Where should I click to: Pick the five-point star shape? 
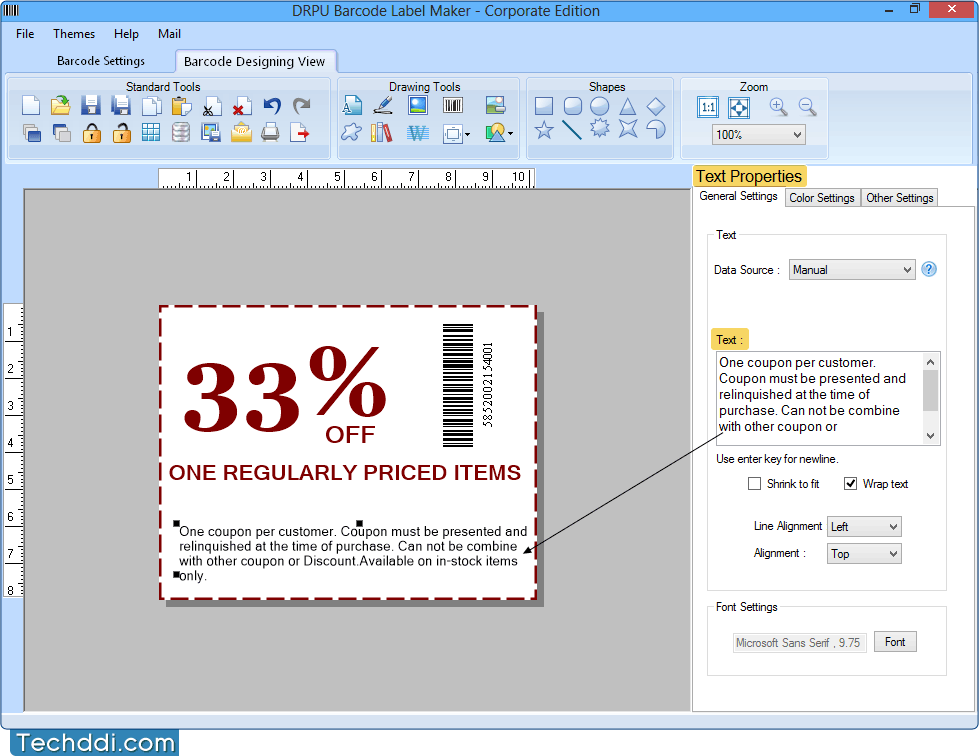(544, 130)
